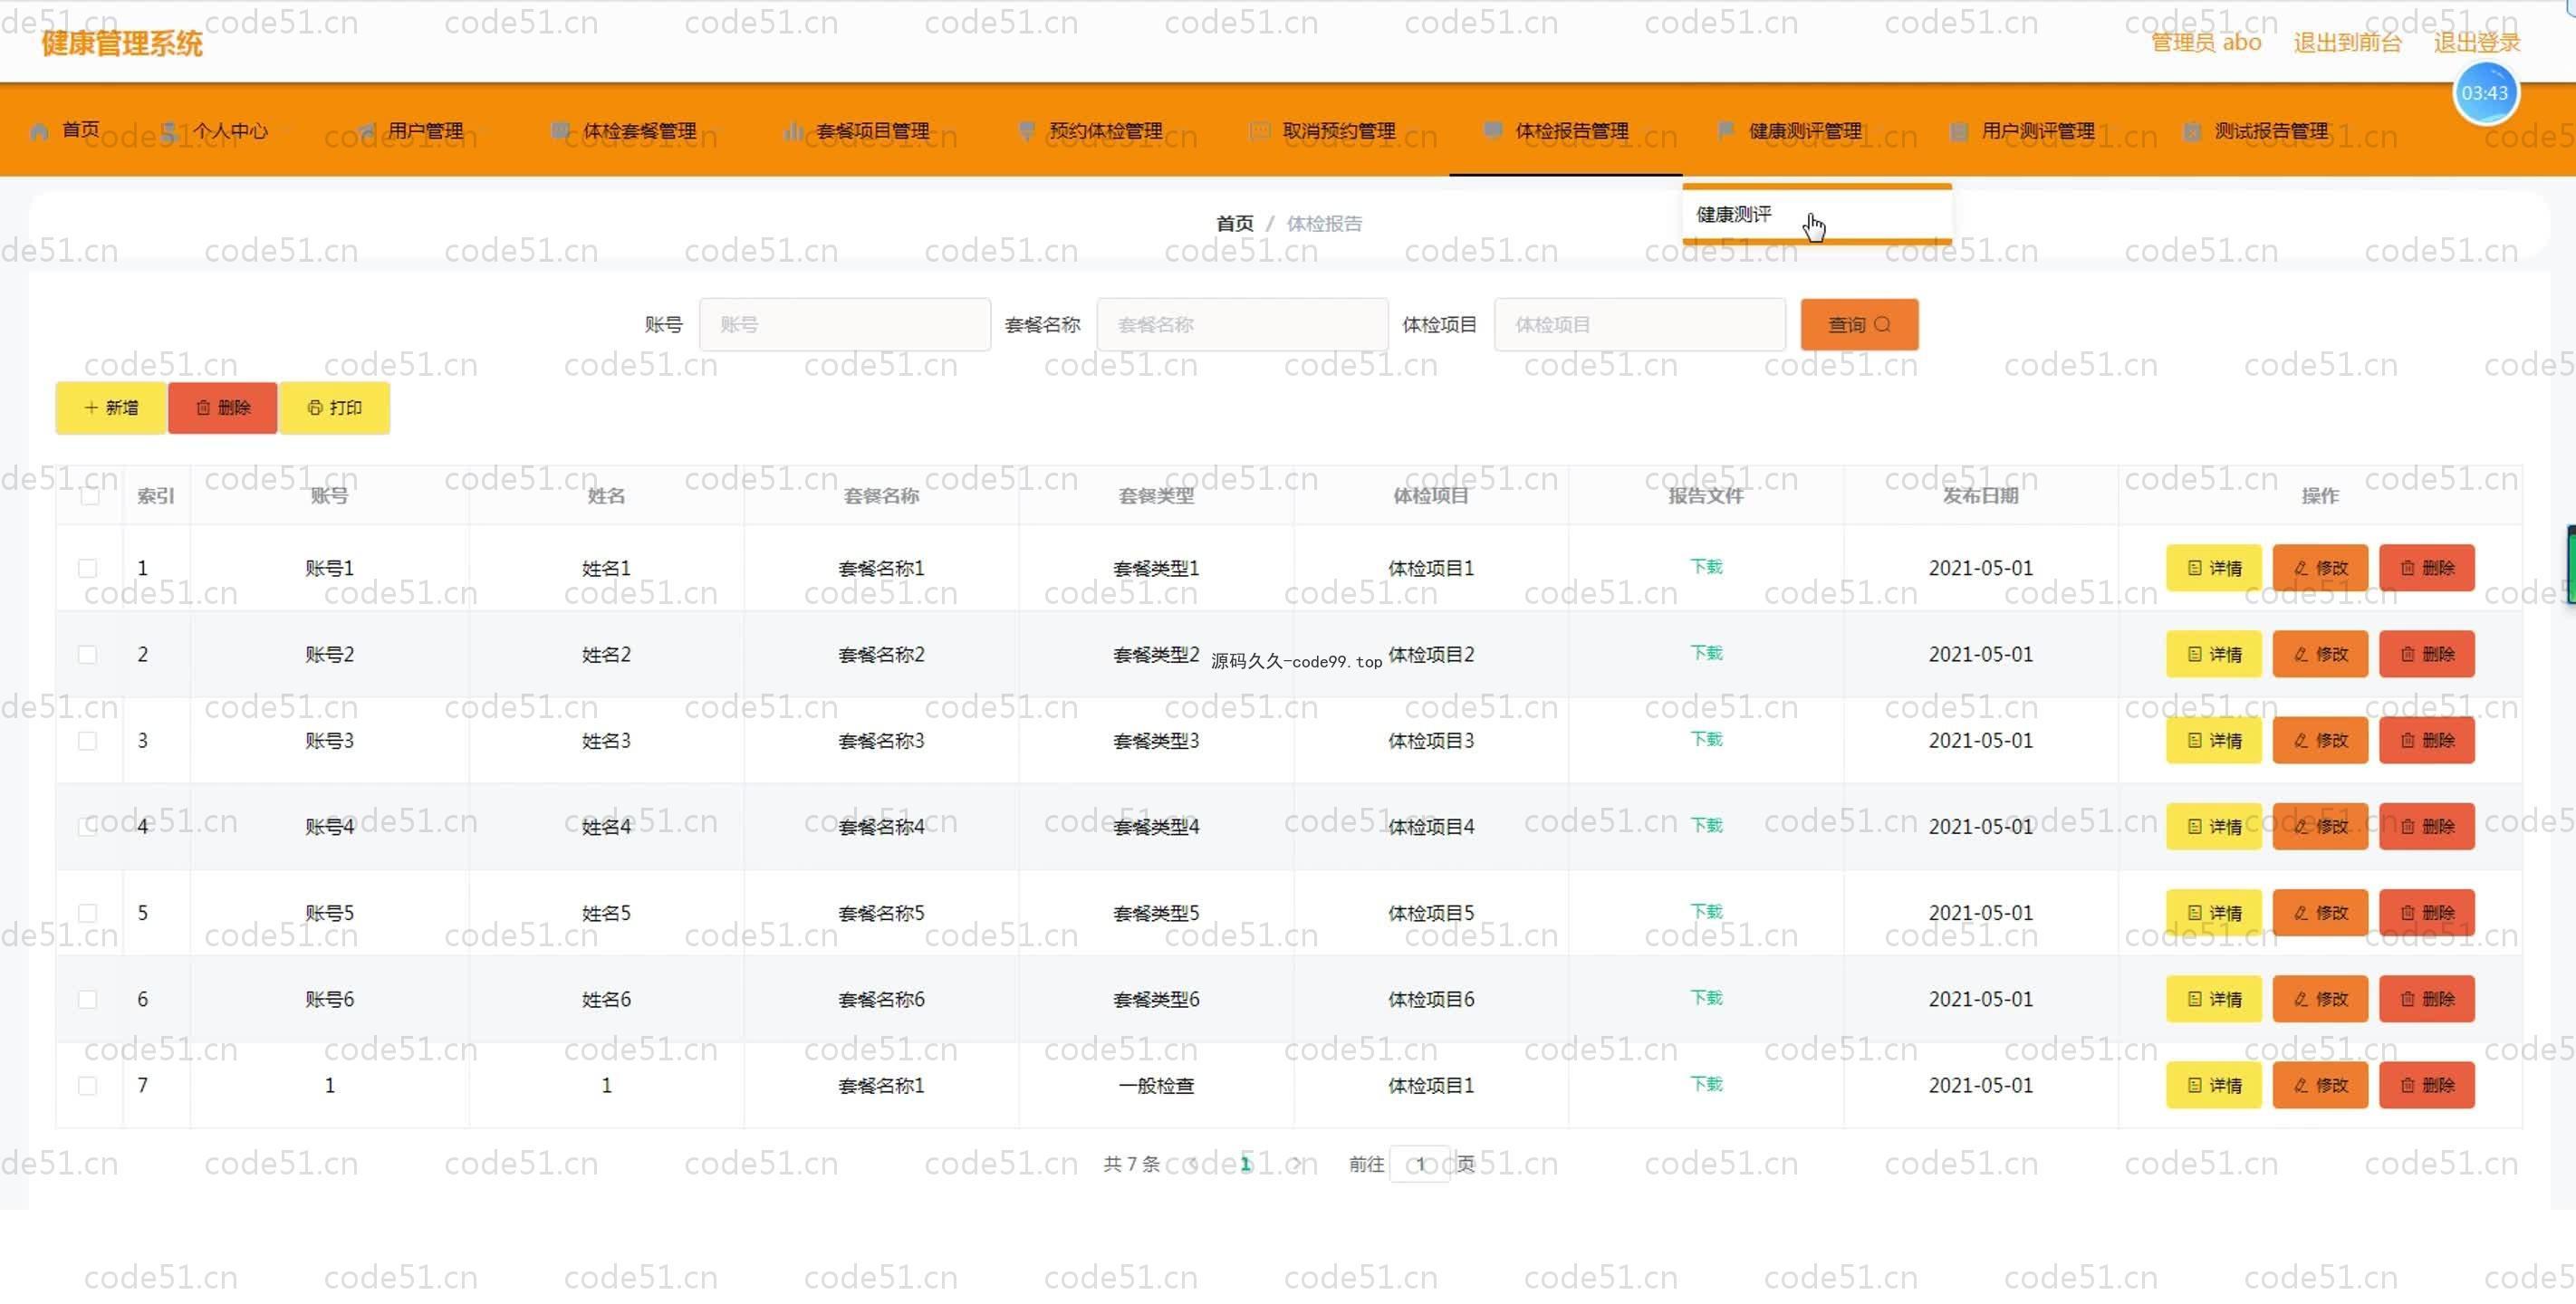The width and height of the screenshot is (2576, 1304).
Task: Click 删除 in row 7
Action: point(2427,1086)
